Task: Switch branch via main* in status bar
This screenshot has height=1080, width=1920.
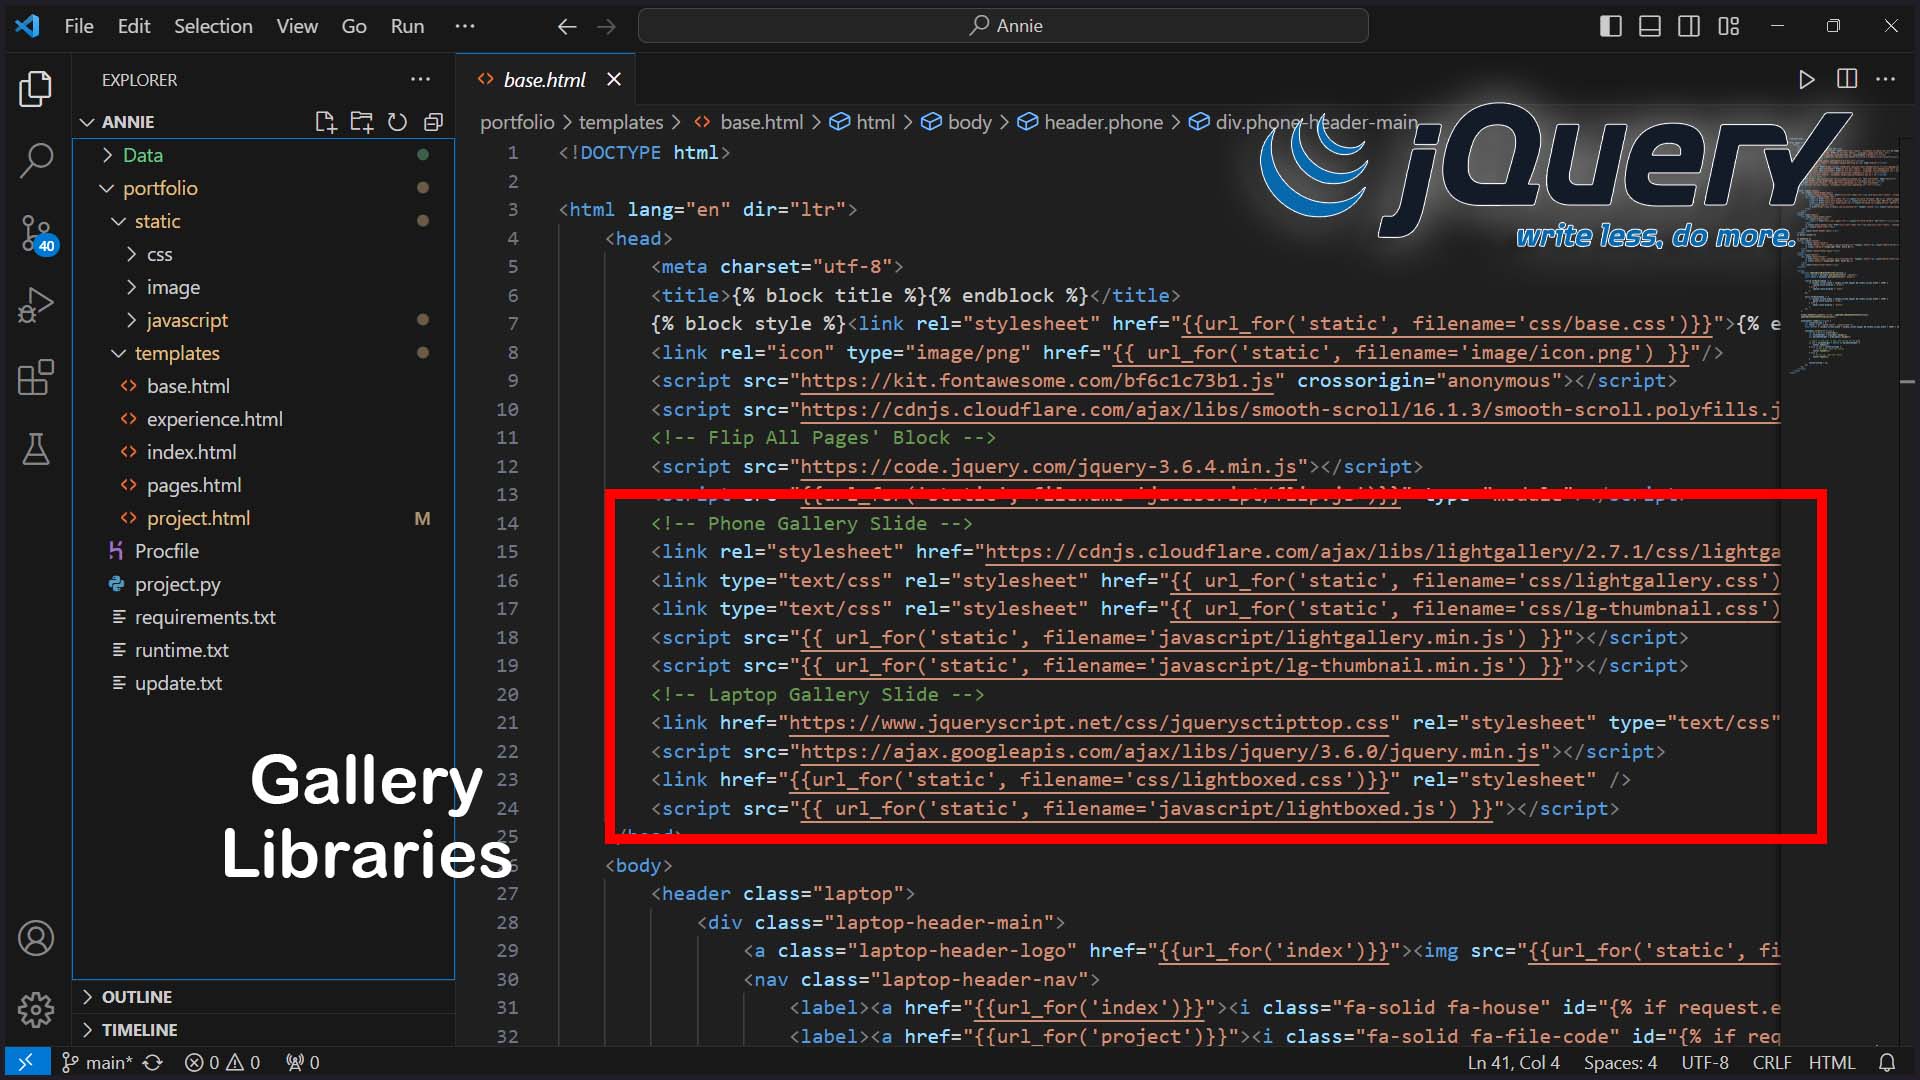Action: pos(97,1062)
